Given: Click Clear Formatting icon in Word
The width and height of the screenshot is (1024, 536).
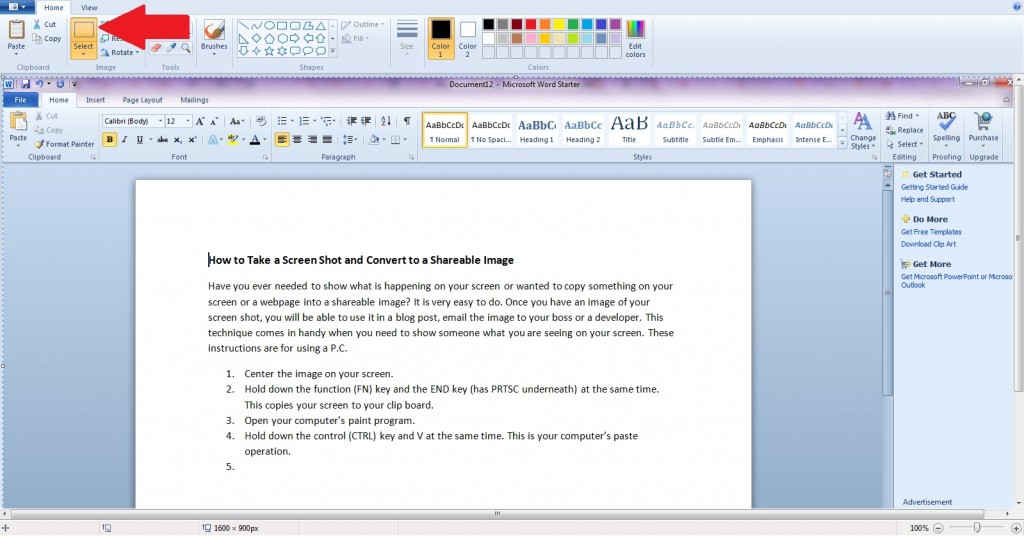Looking at the screenshot, I should 261,121.
